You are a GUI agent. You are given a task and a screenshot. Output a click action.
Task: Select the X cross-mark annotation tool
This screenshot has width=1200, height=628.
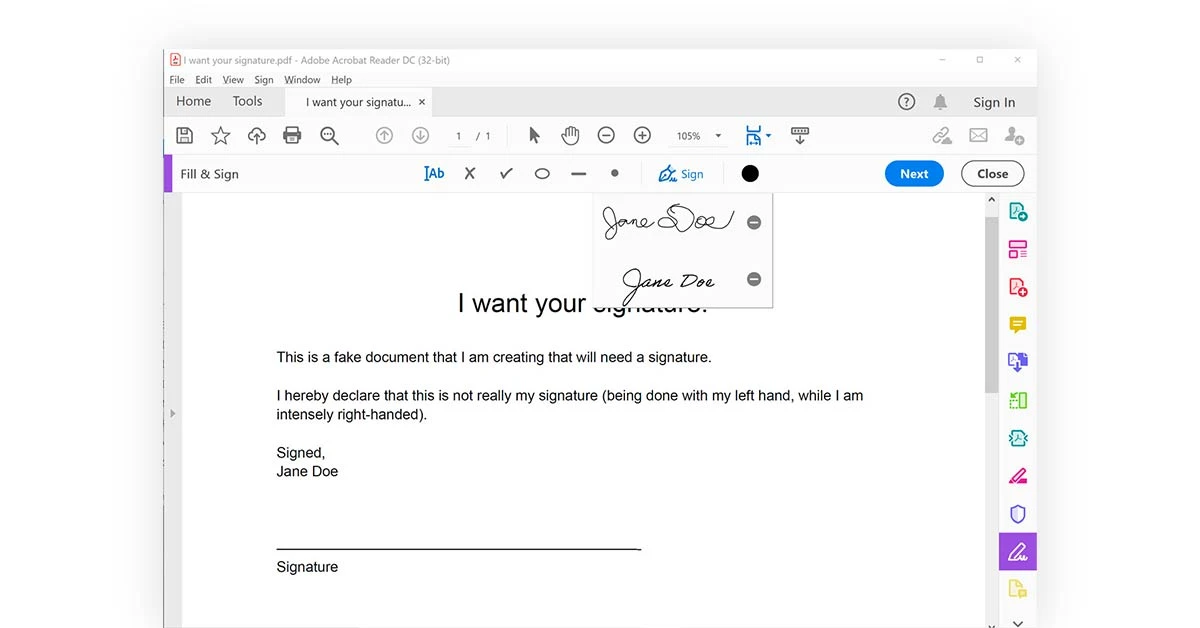[x=469, y=173]
